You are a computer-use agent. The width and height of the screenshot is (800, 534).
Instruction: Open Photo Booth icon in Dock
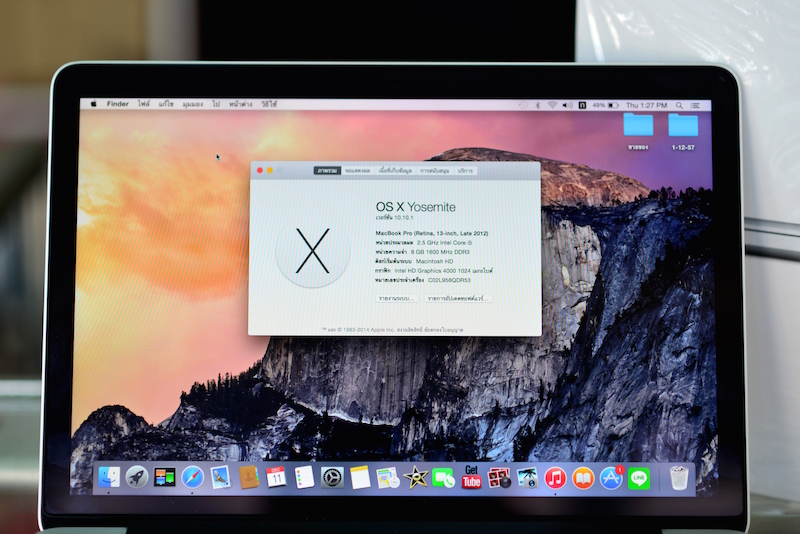499,478
